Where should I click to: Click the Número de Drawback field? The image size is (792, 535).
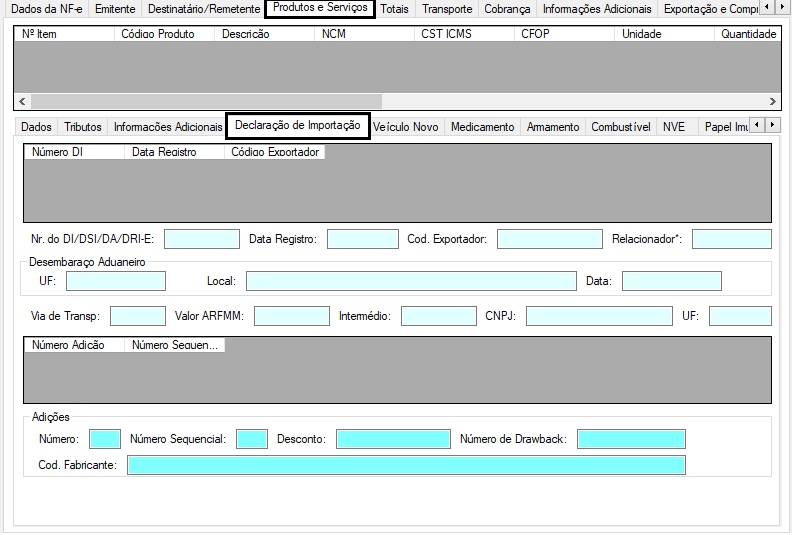(631, 439)
